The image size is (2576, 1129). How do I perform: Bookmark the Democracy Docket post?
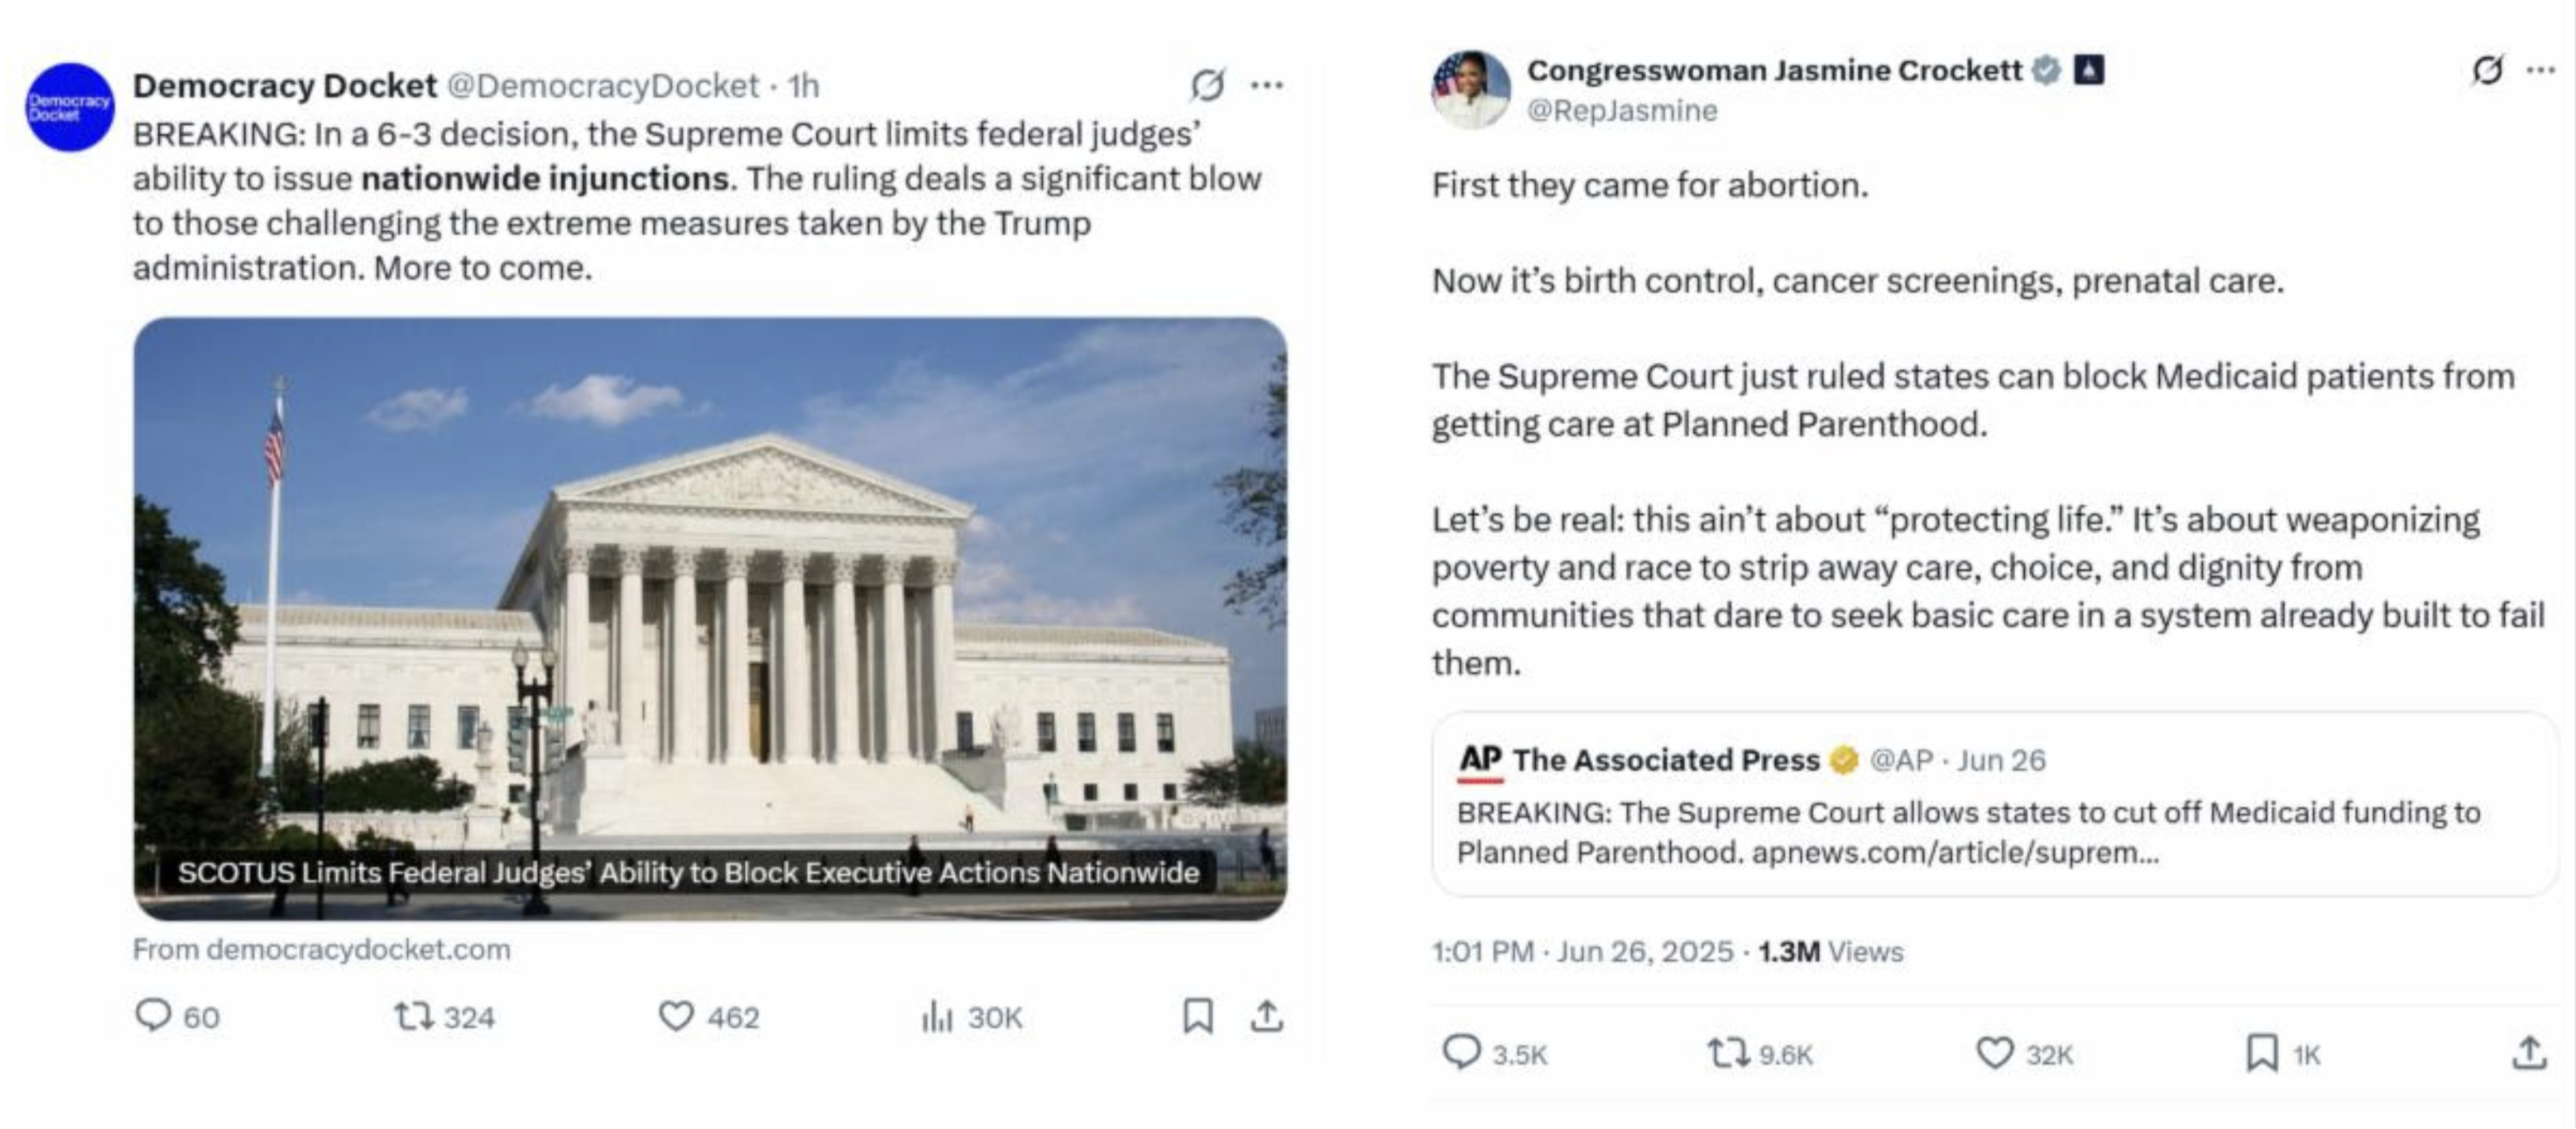(1197, 1016)
